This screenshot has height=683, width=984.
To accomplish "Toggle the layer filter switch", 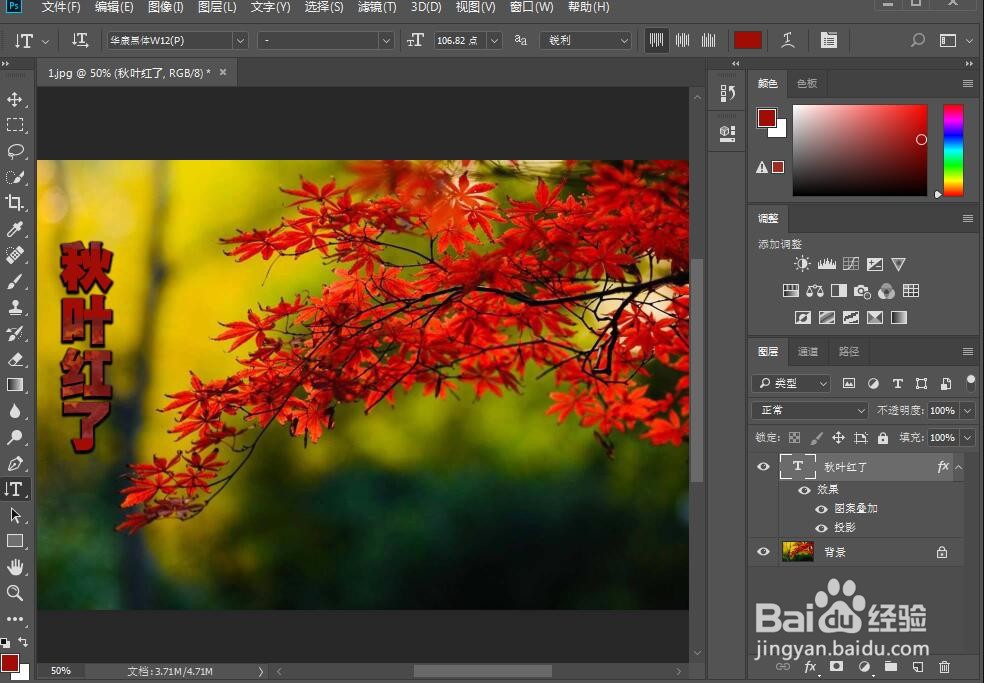I will 971,382.
